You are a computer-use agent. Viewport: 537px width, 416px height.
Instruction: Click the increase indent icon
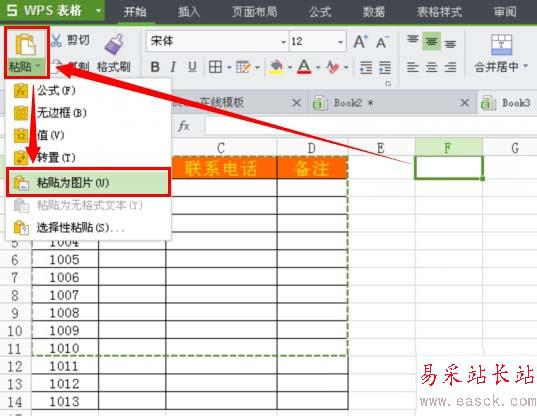coord(385,67)
